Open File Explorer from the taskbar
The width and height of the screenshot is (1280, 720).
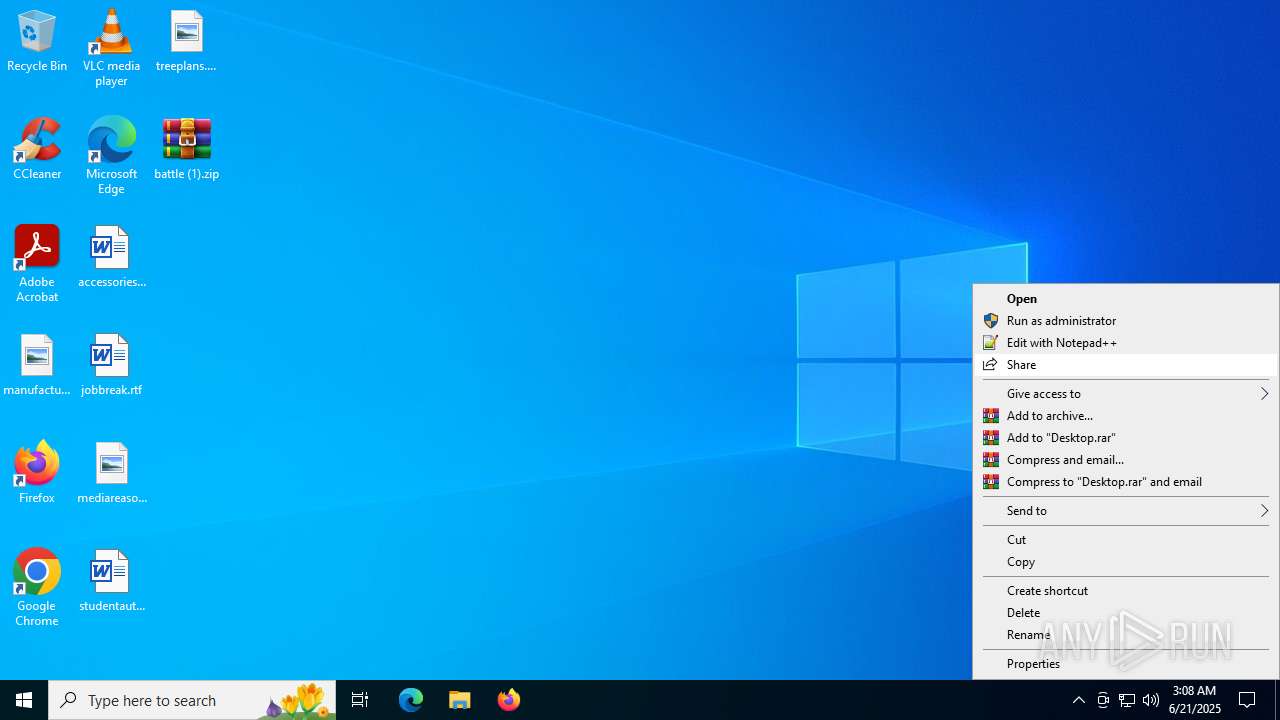[460, 700]
